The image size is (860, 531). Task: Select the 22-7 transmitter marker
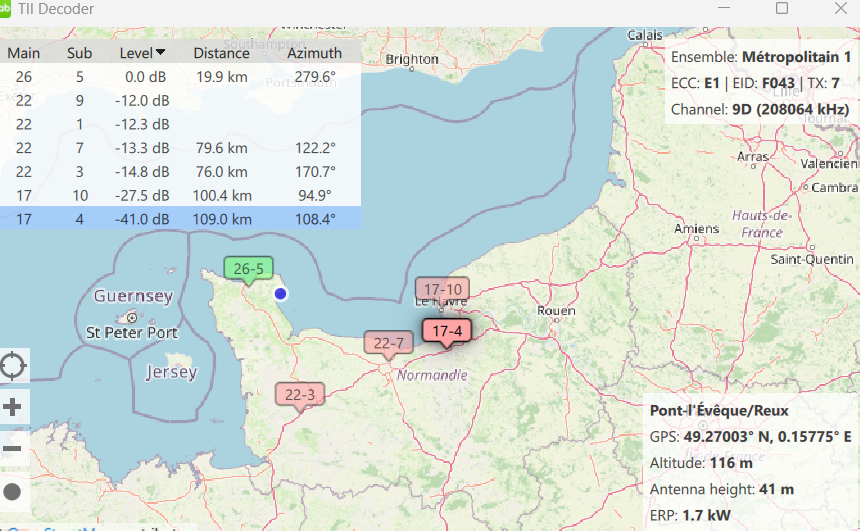click(x=389, y=344)
